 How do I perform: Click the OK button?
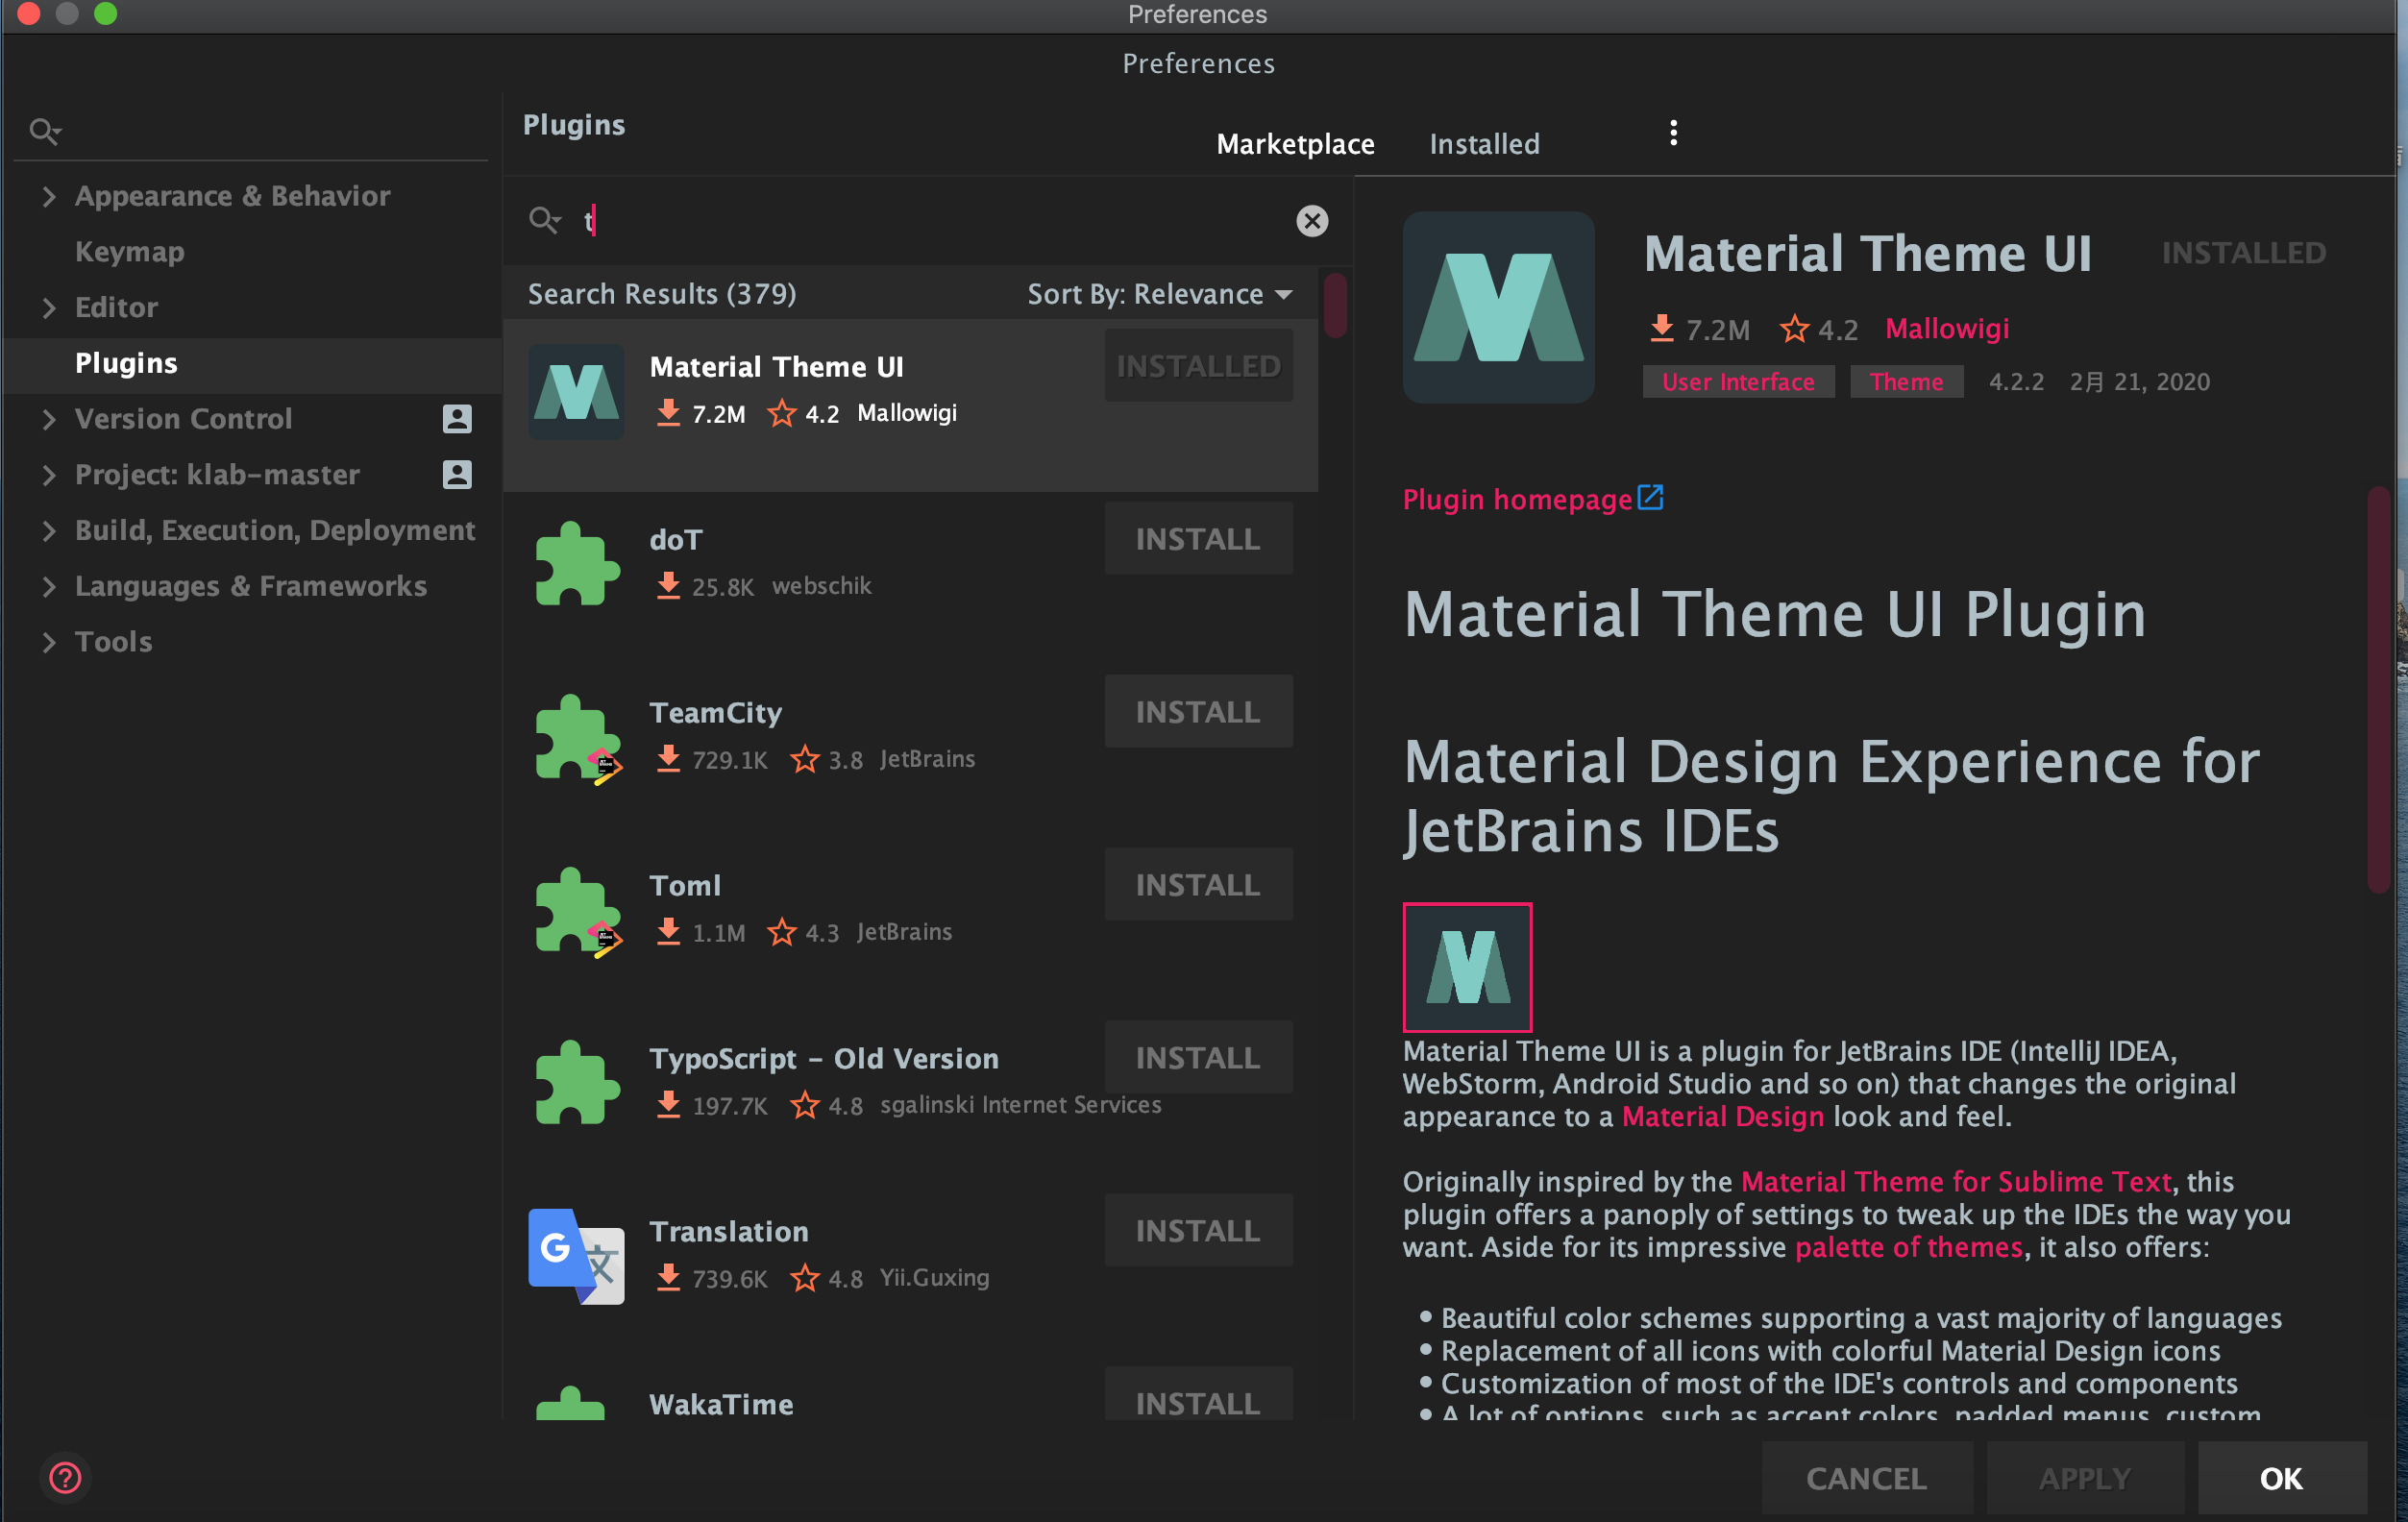point(2281,1478)
